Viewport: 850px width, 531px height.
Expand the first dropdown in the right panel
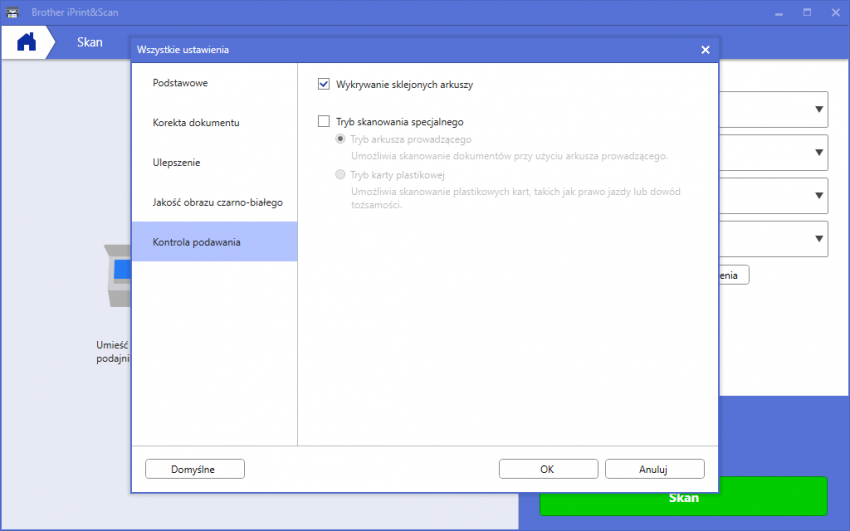[x=819, y=110]
